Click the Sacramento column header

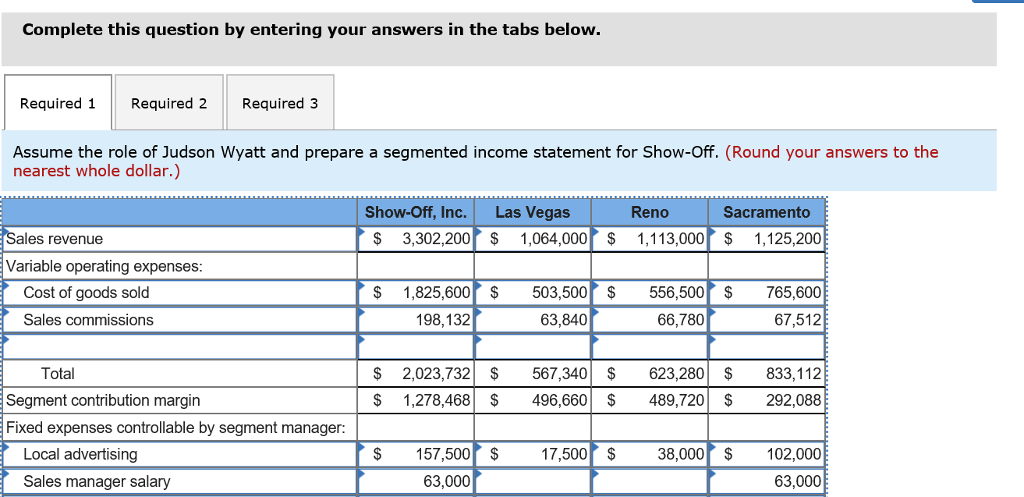click(767, 212)
